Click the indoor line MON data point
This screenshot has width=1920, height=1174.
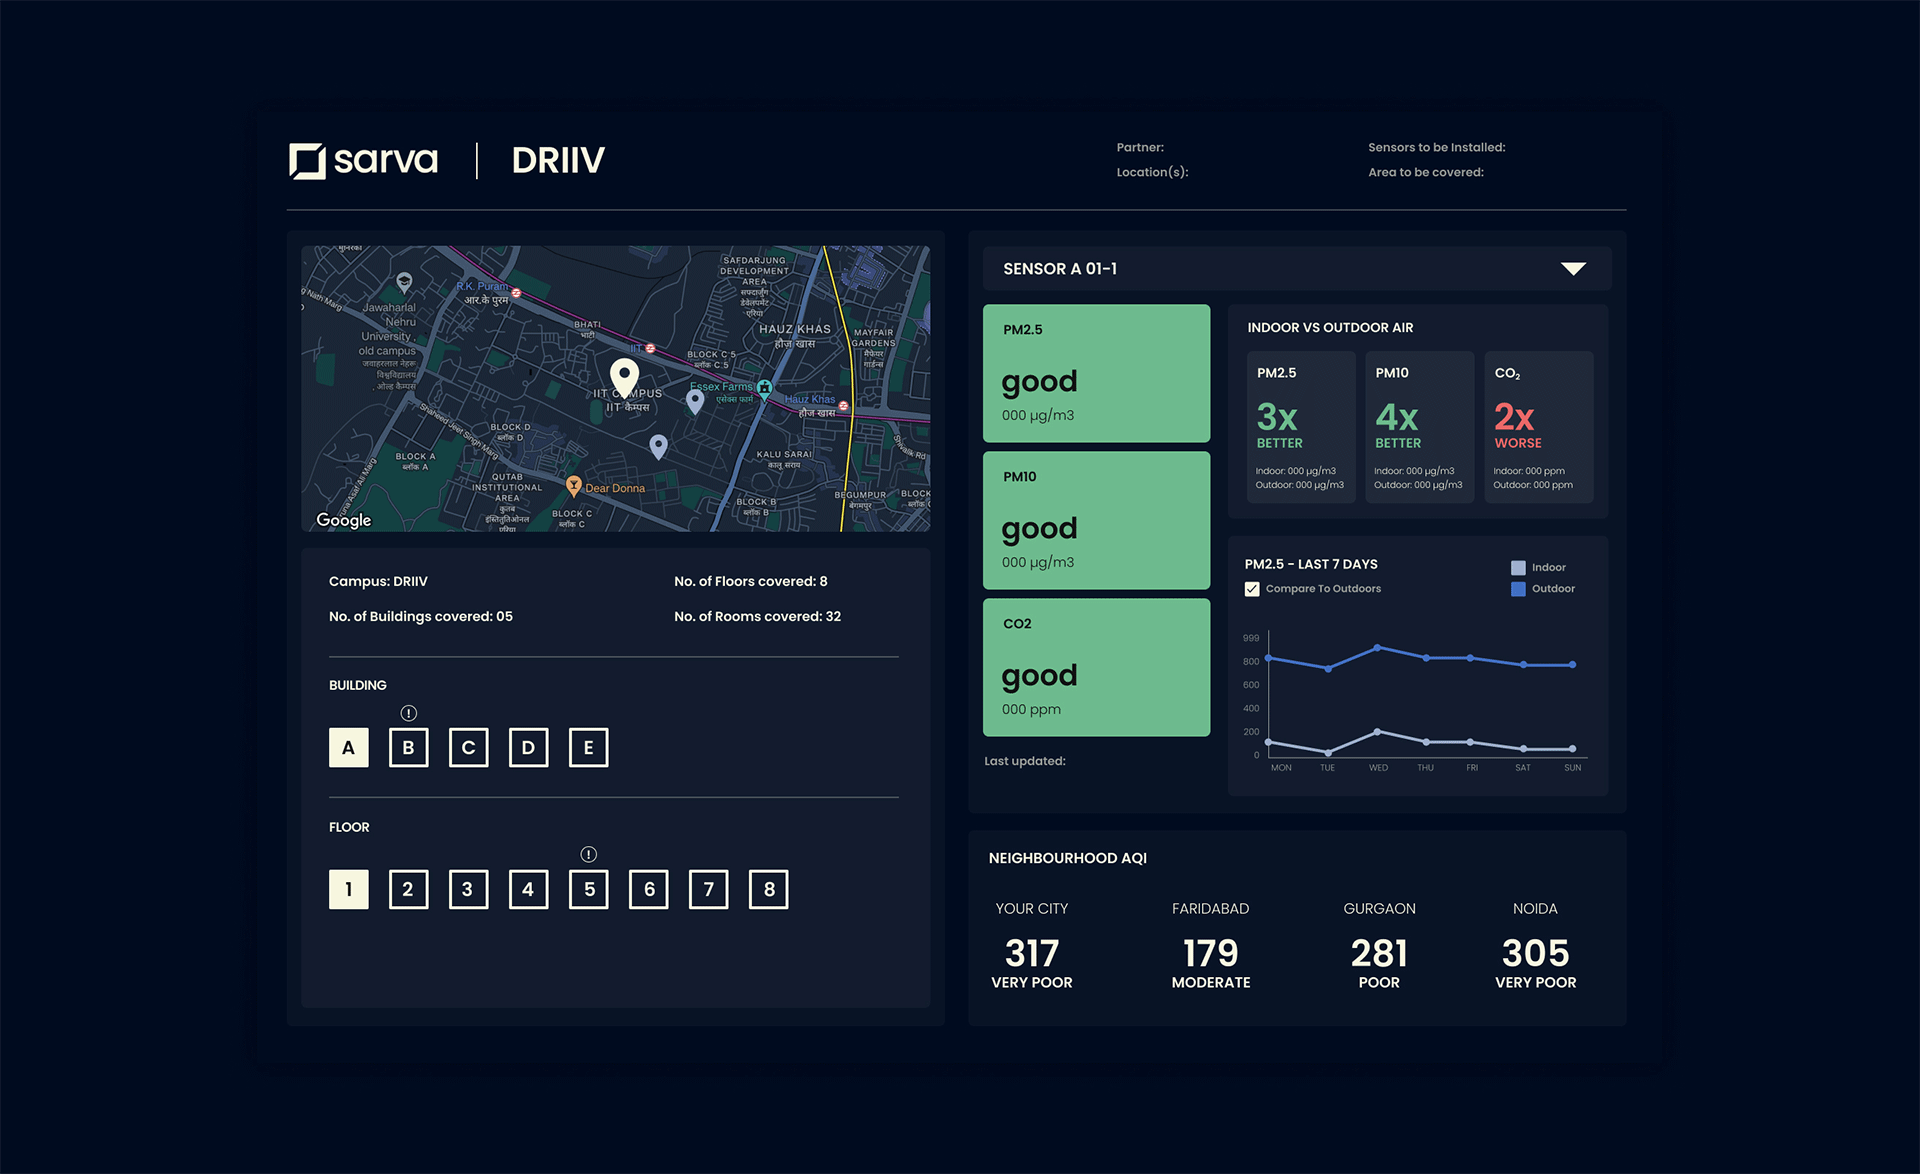coord(1269,741)
